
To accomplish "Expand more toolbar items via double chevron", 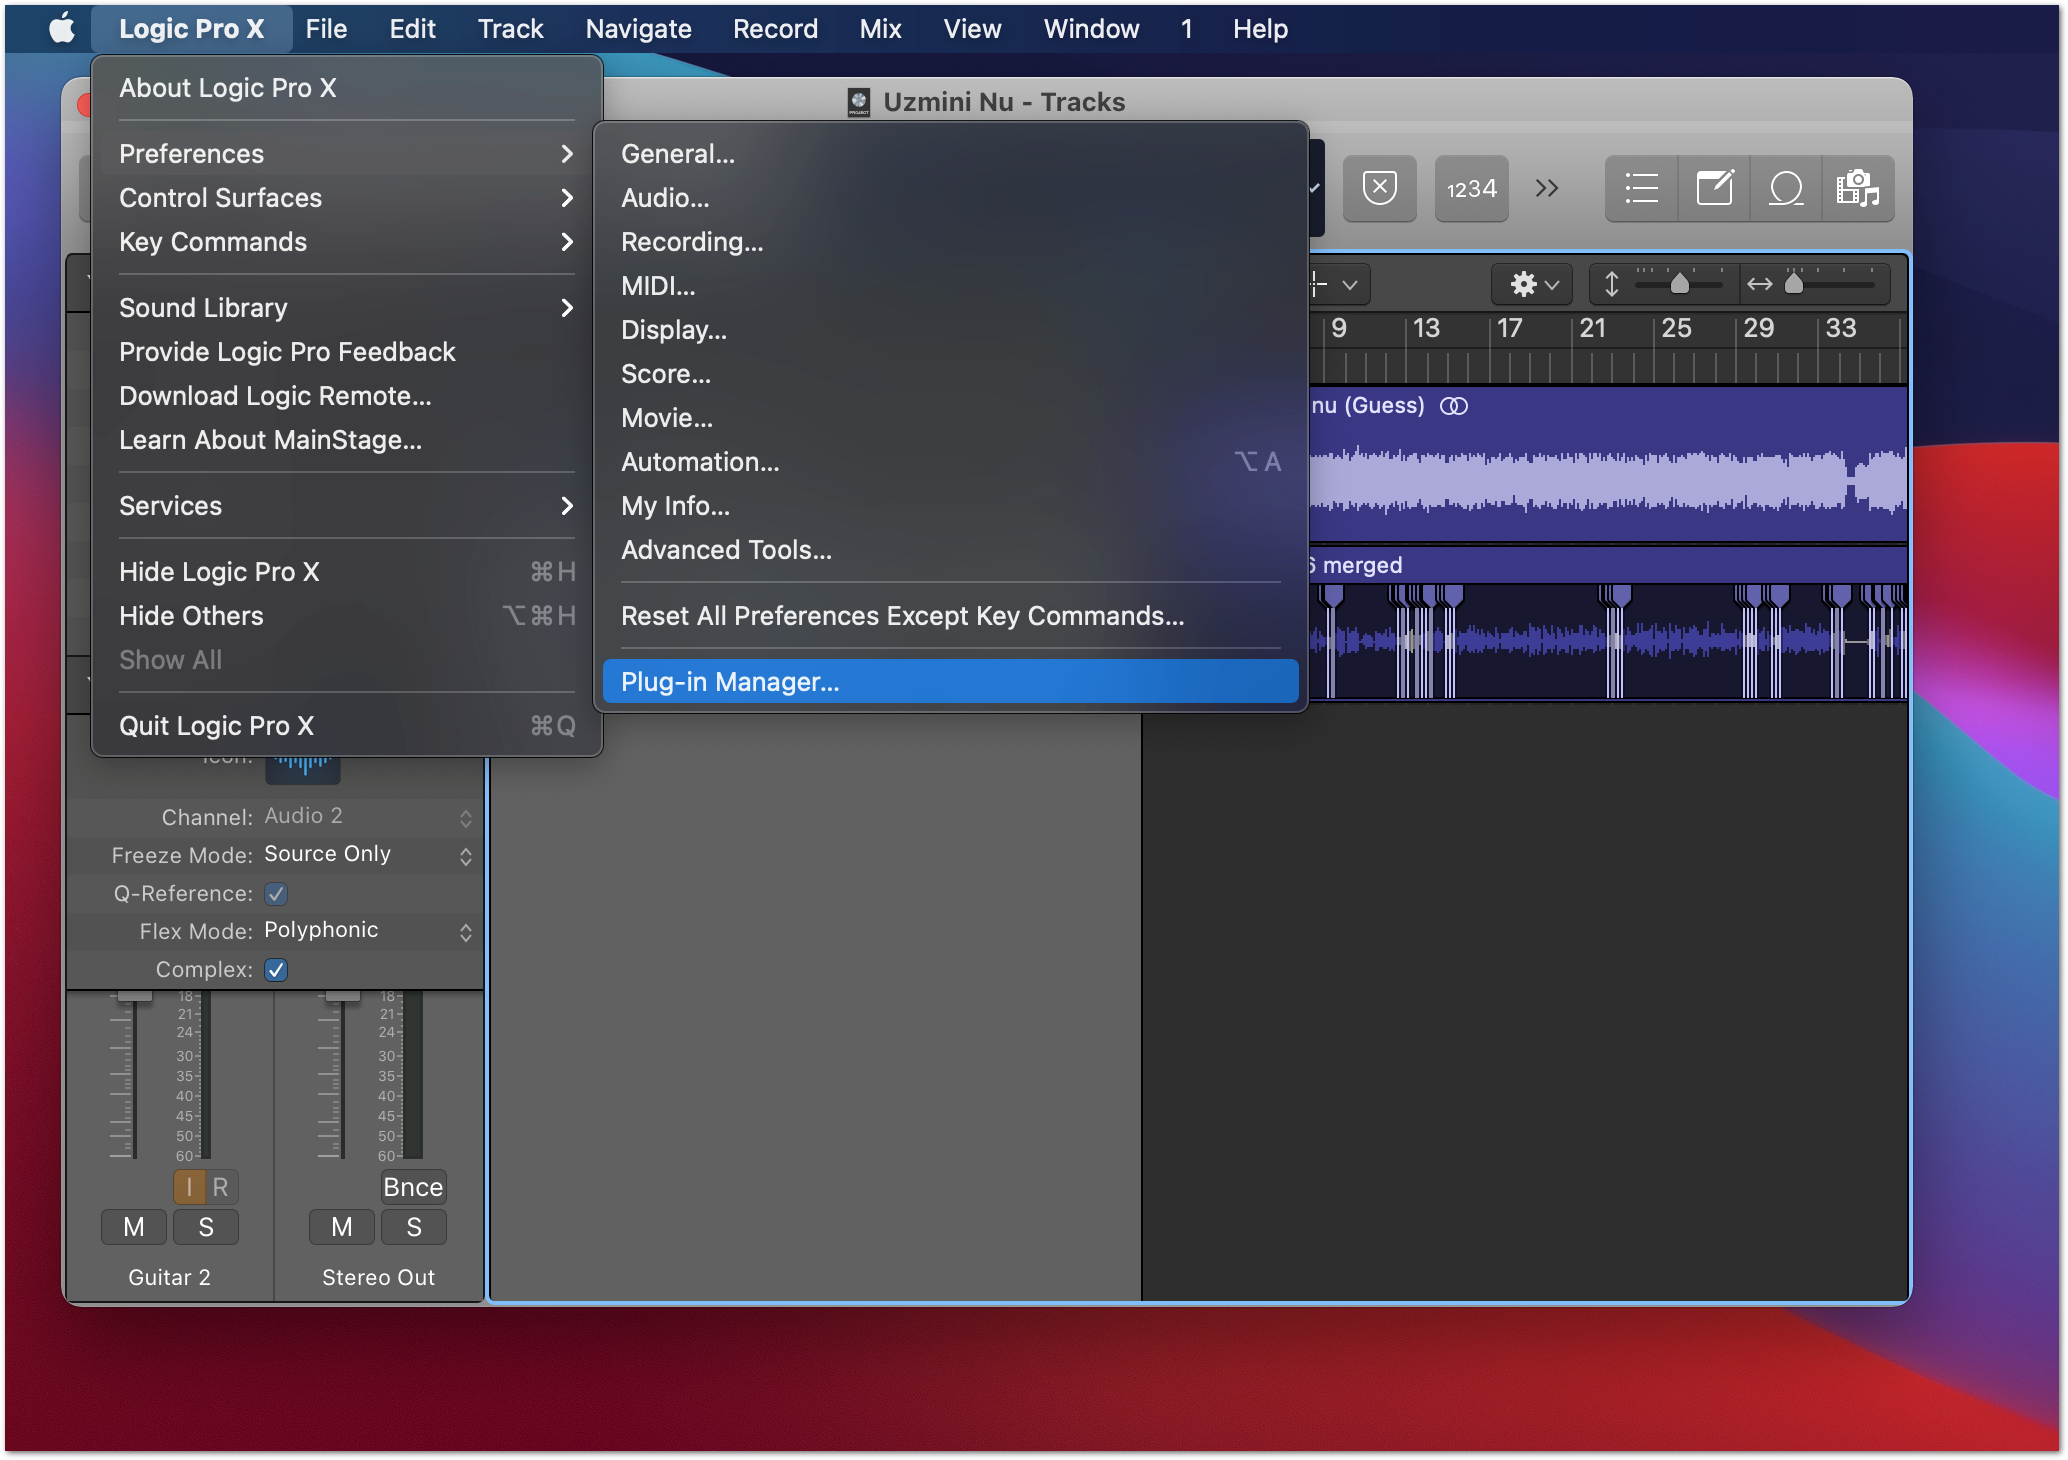I will 1547,188.
